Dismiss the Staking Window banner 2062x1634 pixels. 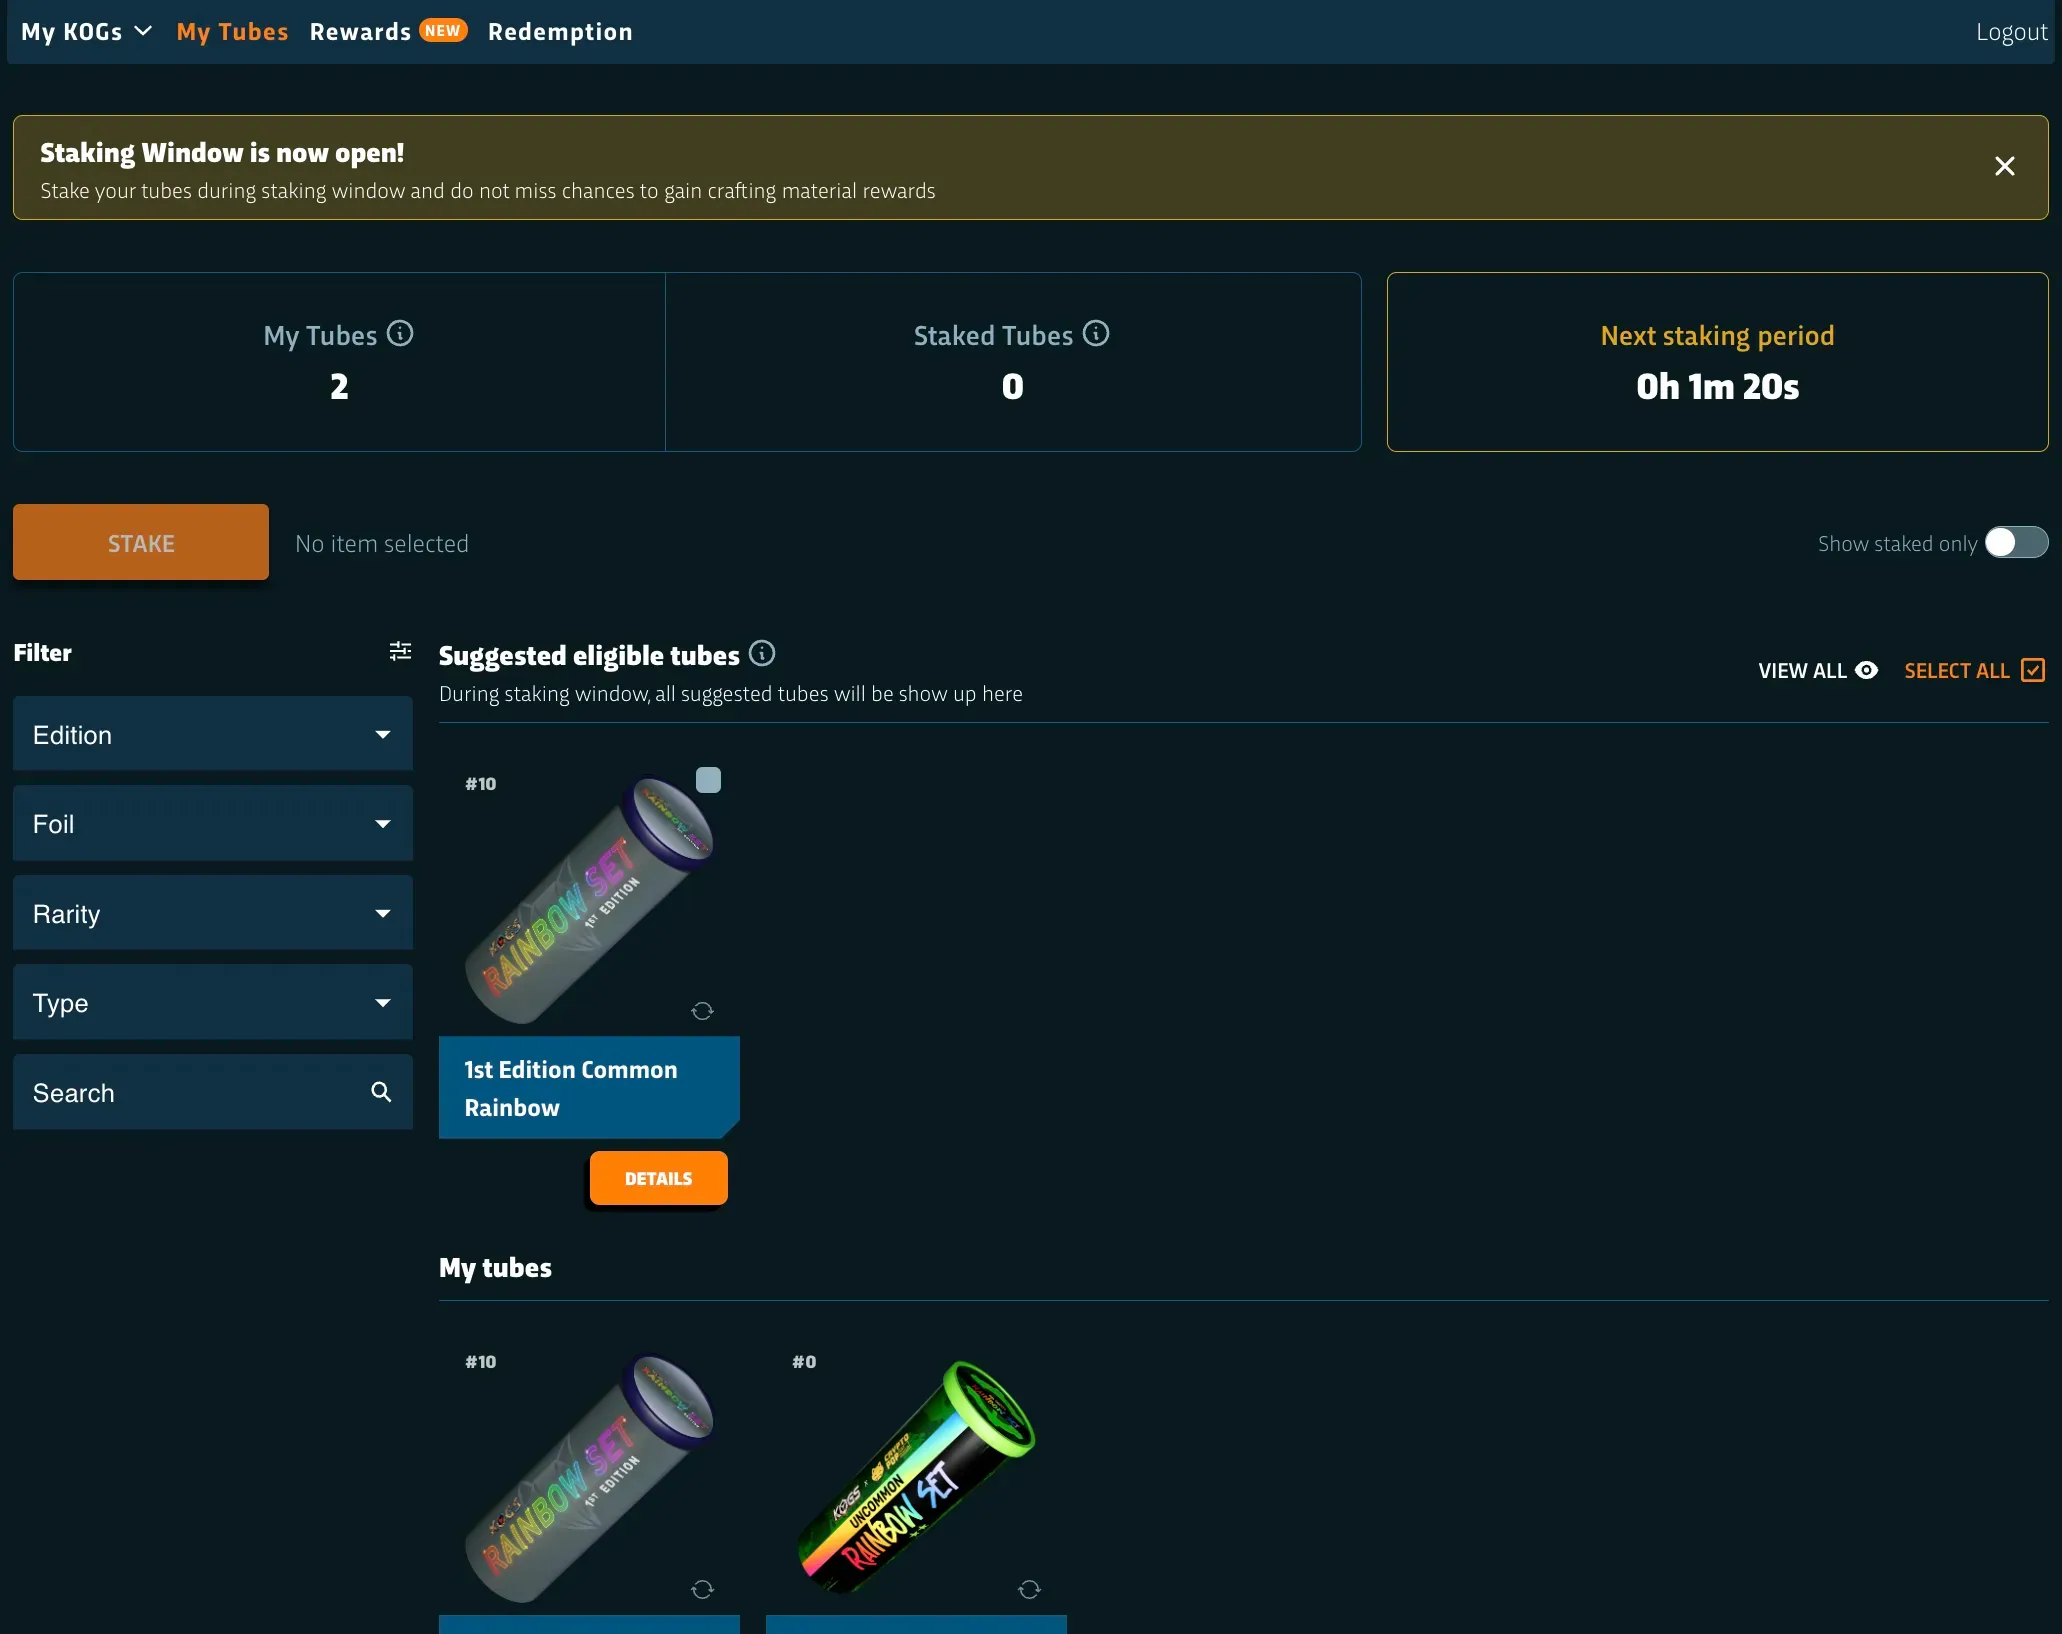tap(2005, 165)
